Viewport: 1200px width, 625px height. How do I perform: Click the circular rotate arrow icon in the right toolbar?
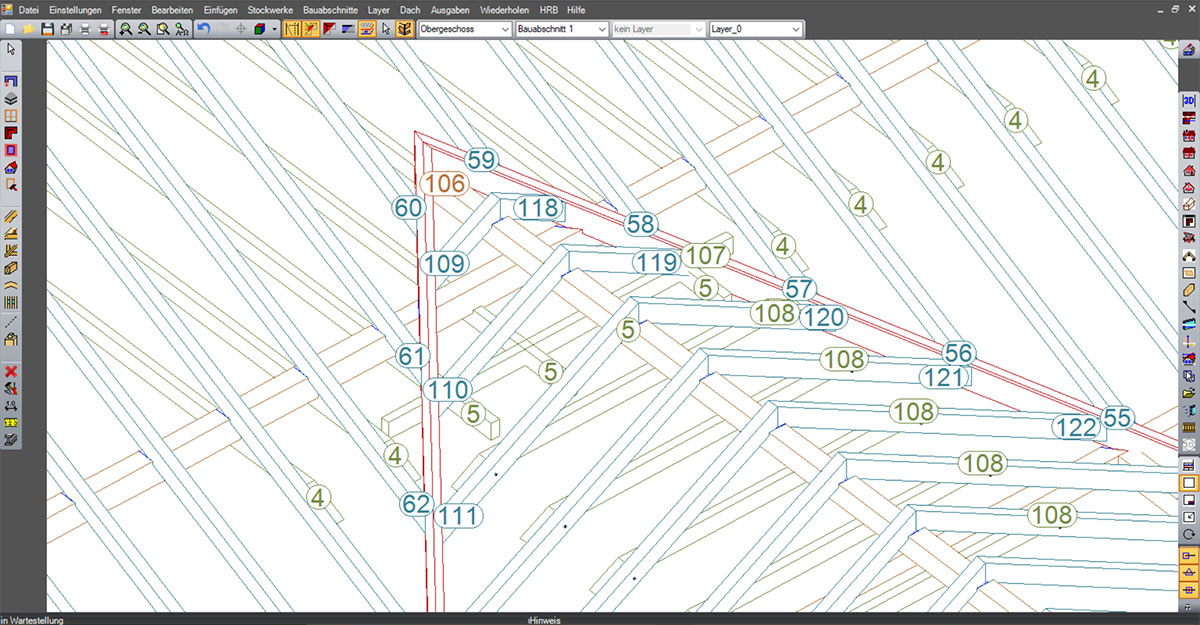(x=1189, y=534)
